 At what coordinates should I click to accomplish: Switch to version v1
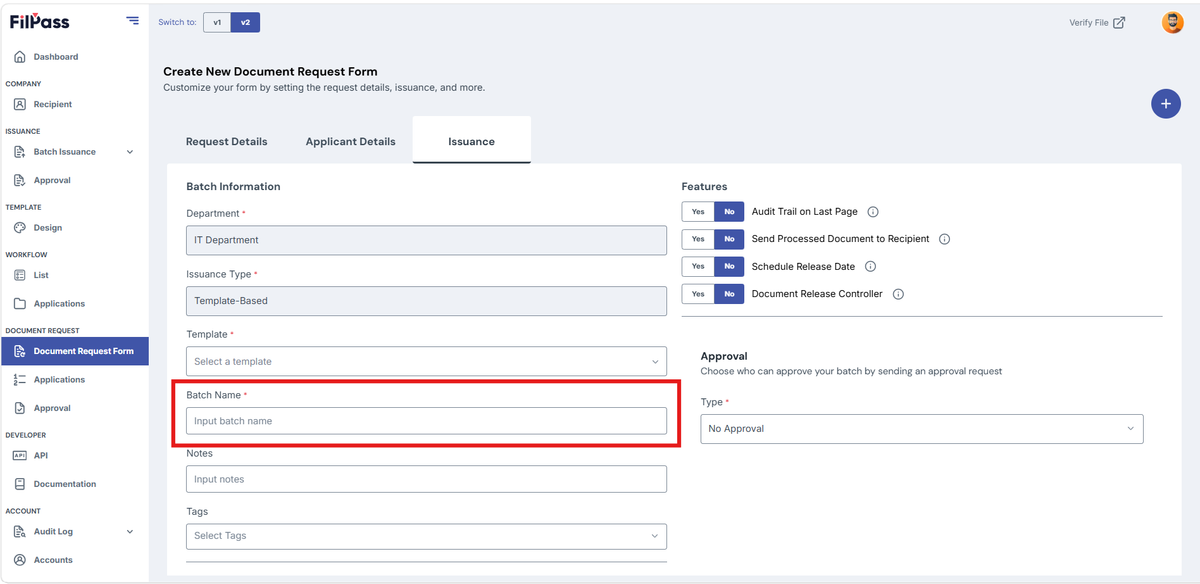pyautogui.click(x=217, y=22)
